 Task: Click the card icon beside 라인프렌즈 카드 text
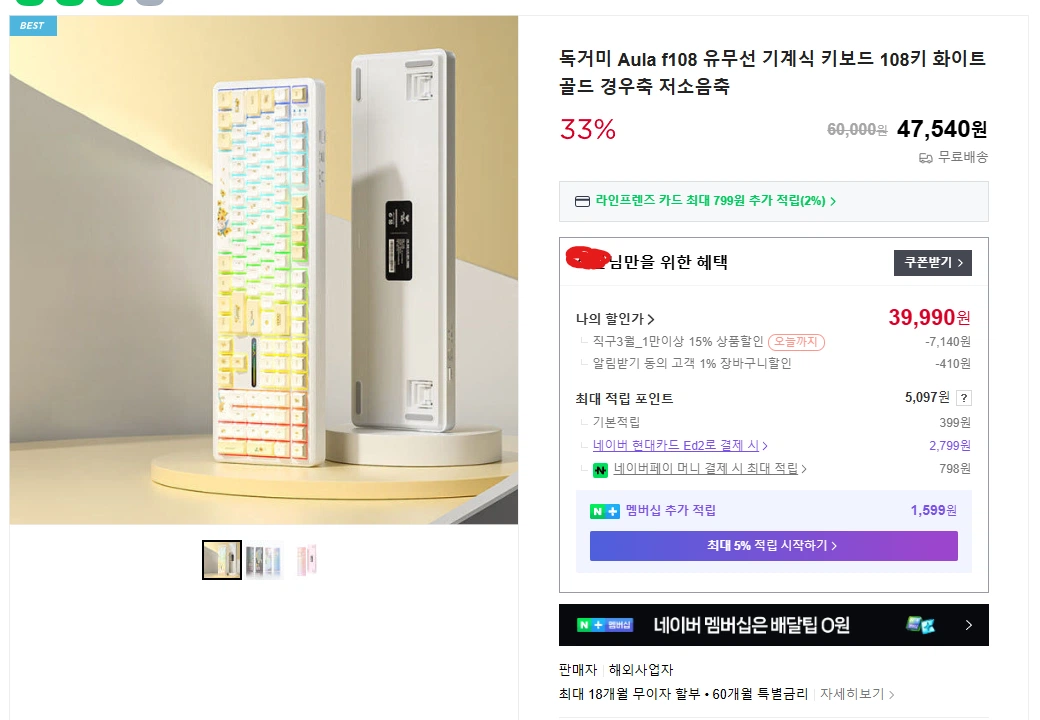click(x=581, y=201)
